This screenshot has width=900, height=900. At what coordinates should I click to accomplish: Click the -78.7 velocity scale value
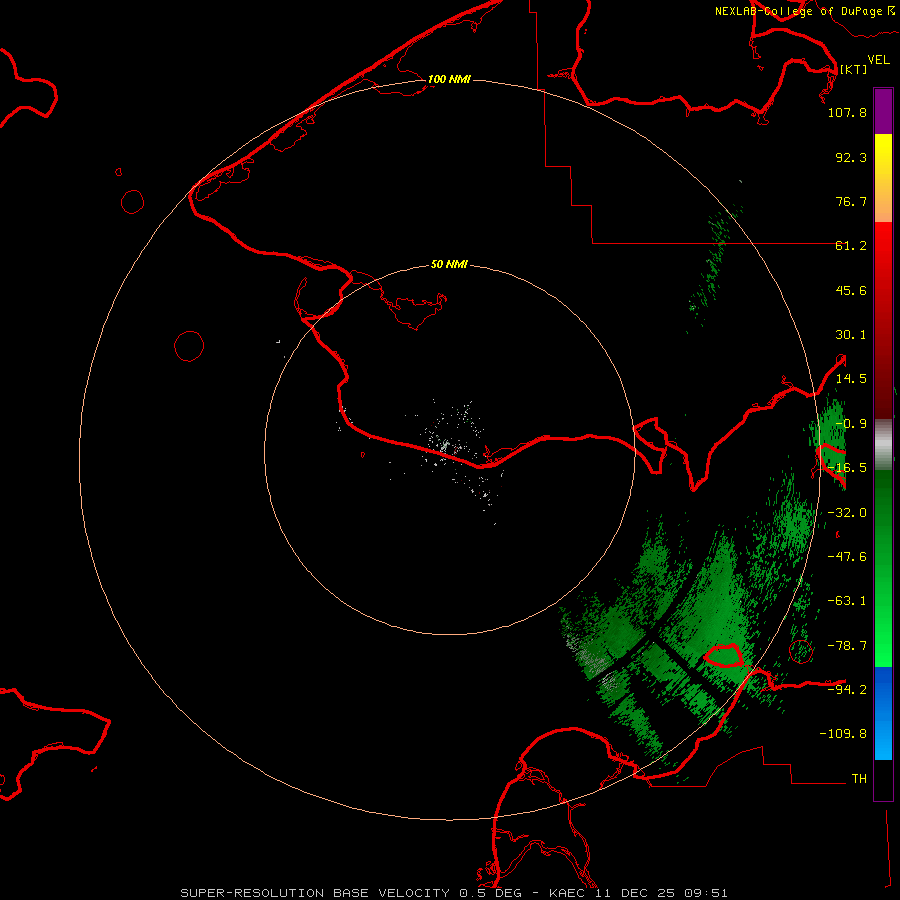pos(847,646)
